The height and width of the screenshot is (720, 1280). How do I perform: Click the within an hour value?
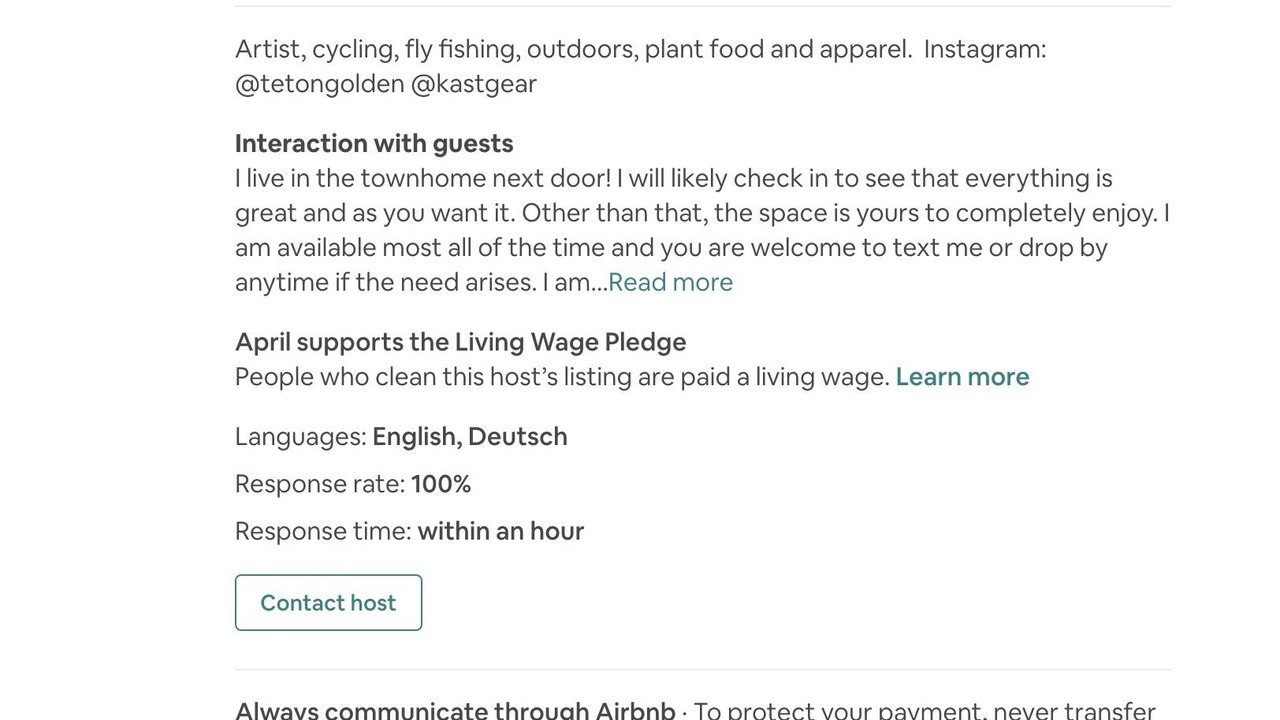point(500,531)
